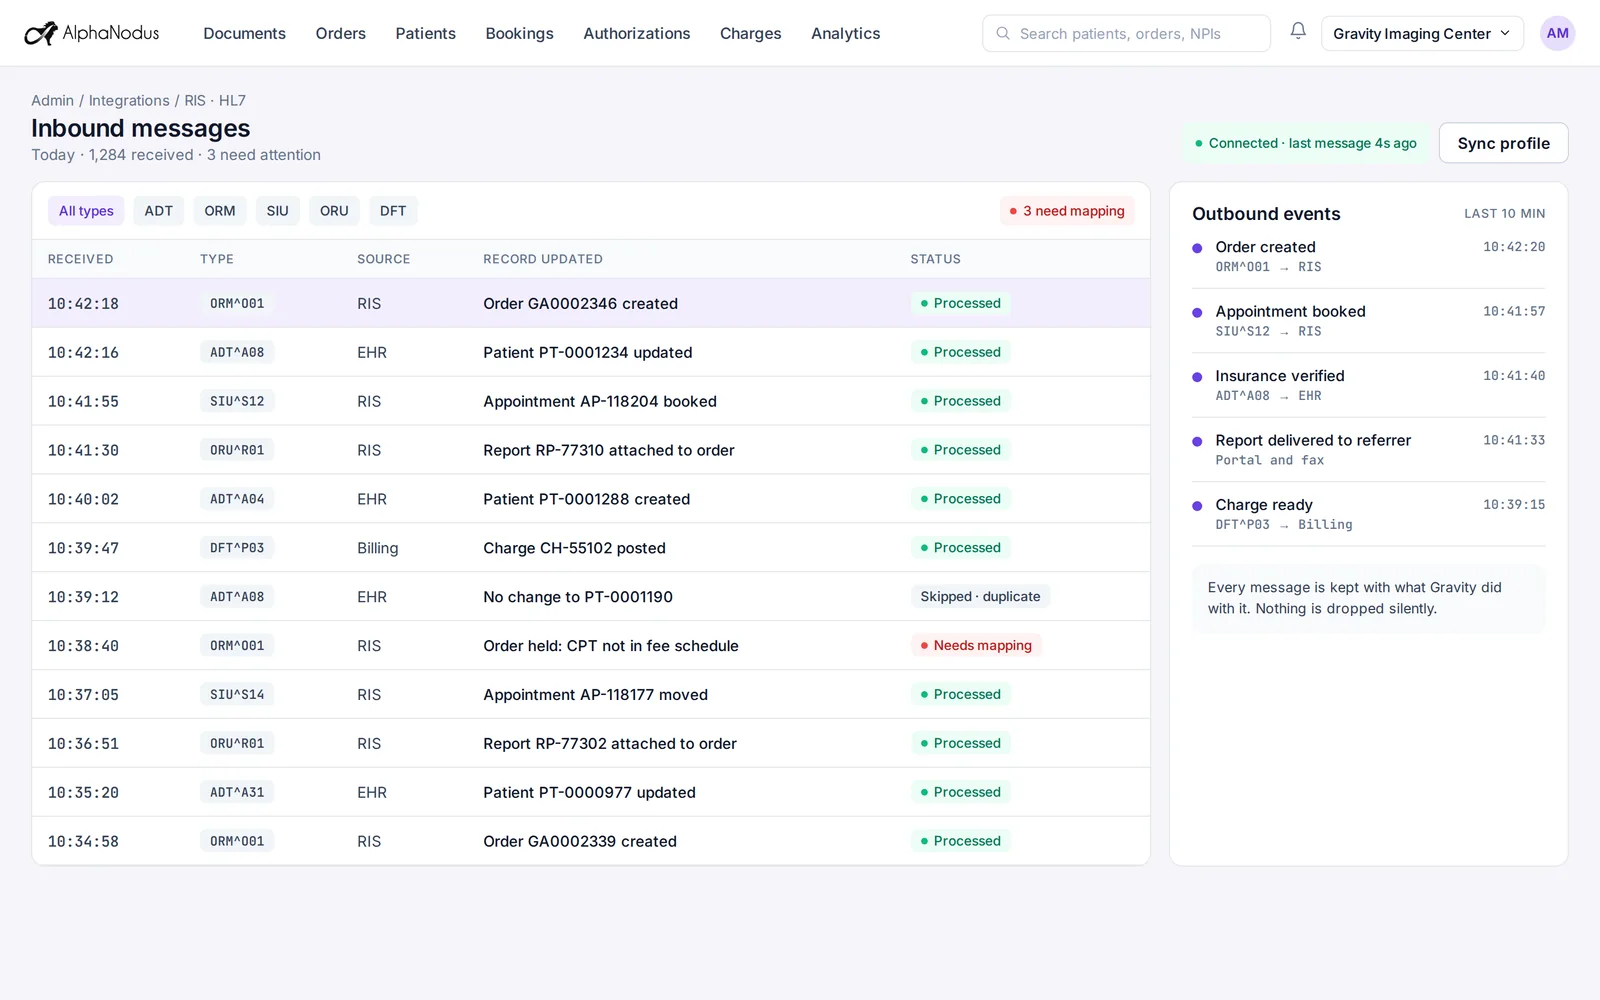Filter messages by DFT type

pos(393,211)
